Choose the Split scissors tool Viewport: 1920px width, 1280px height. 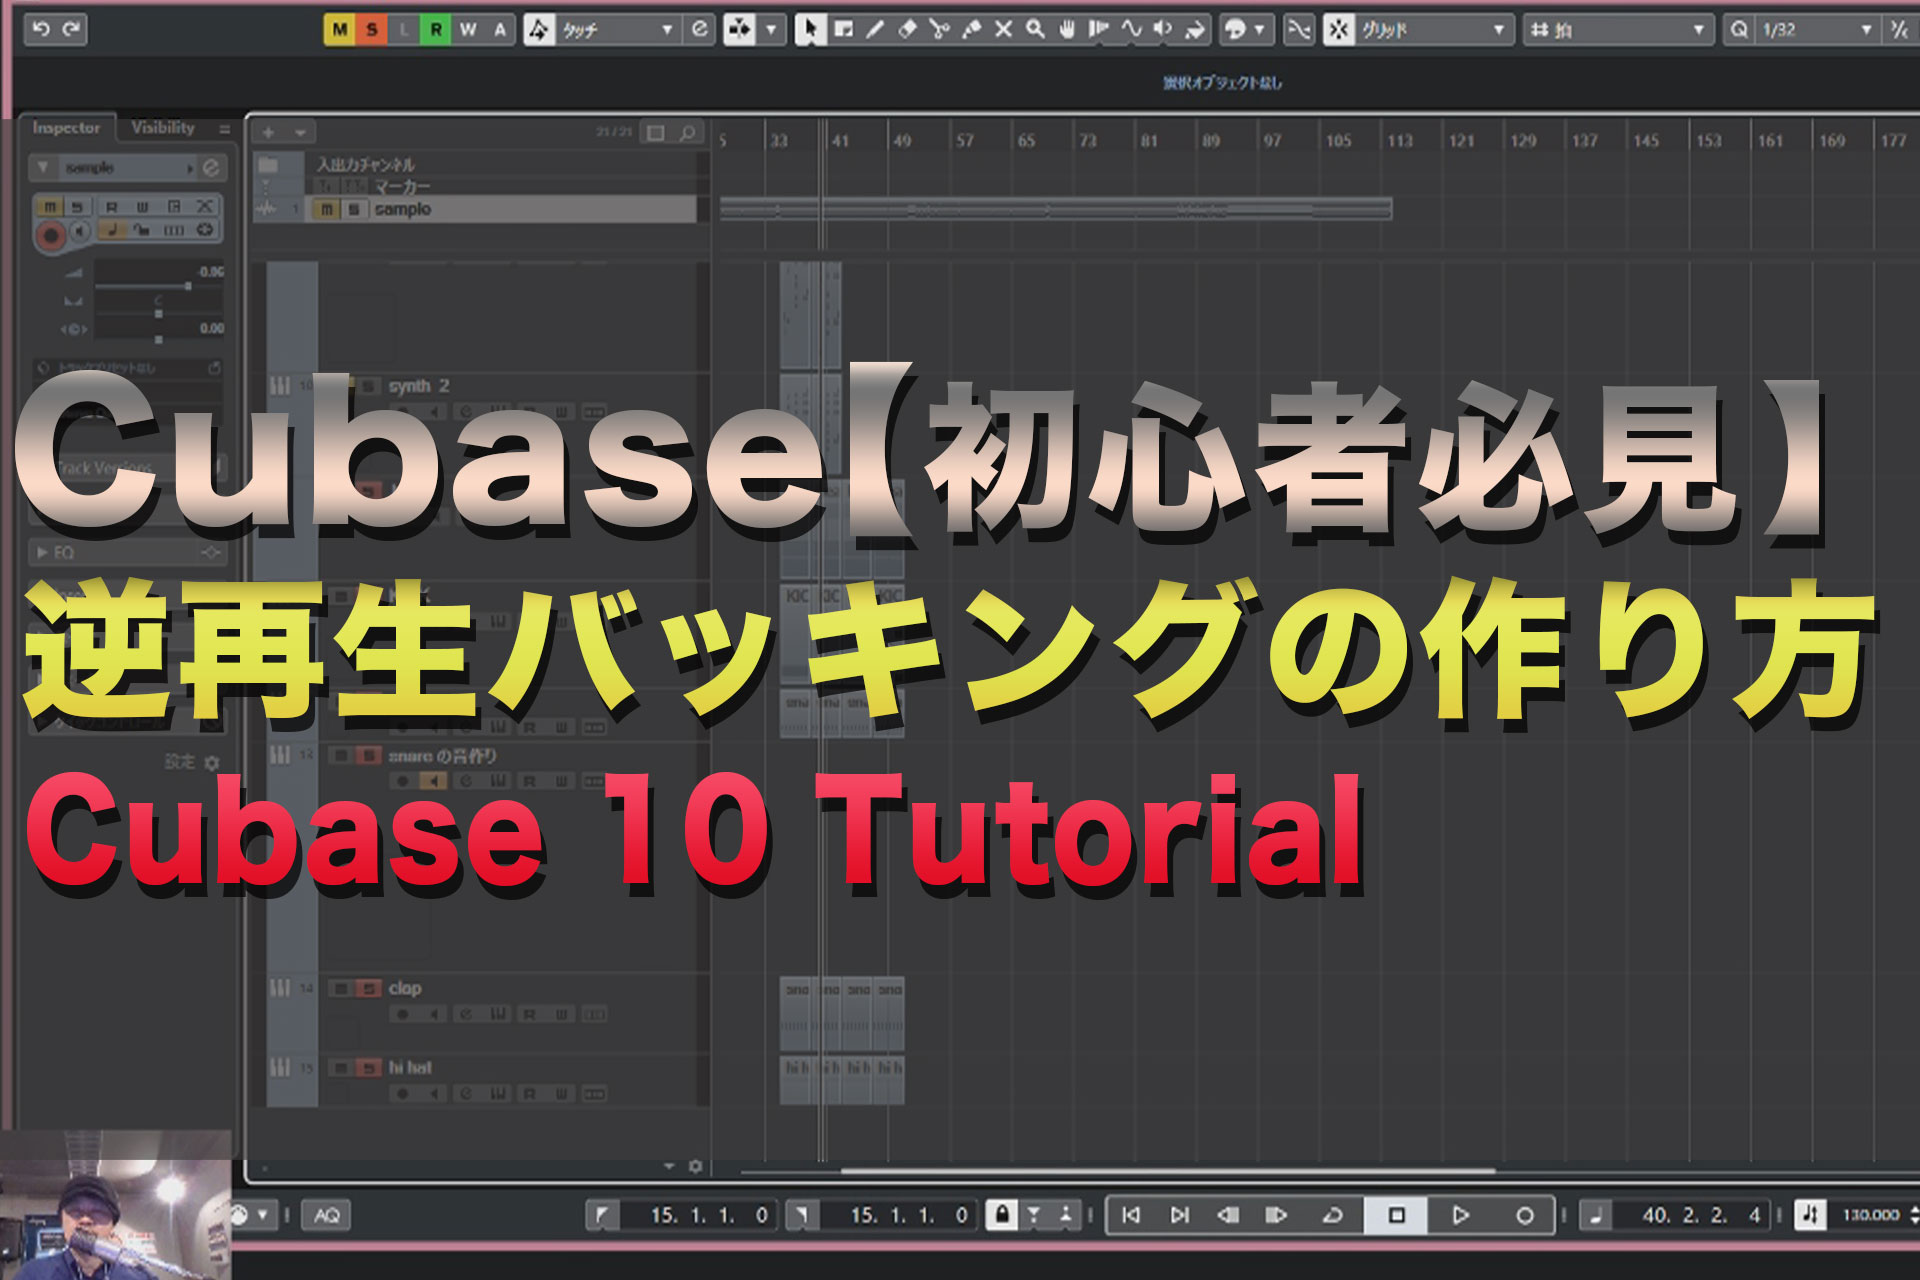click(939, 30)
